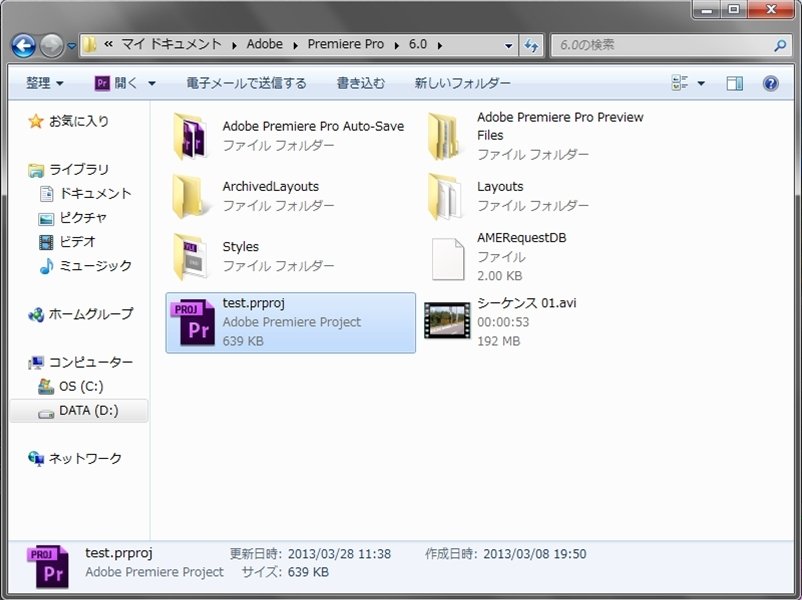Viewport: 802px width, 600px height.
Task: Click the Styles folder name
Action: [241, 247]
